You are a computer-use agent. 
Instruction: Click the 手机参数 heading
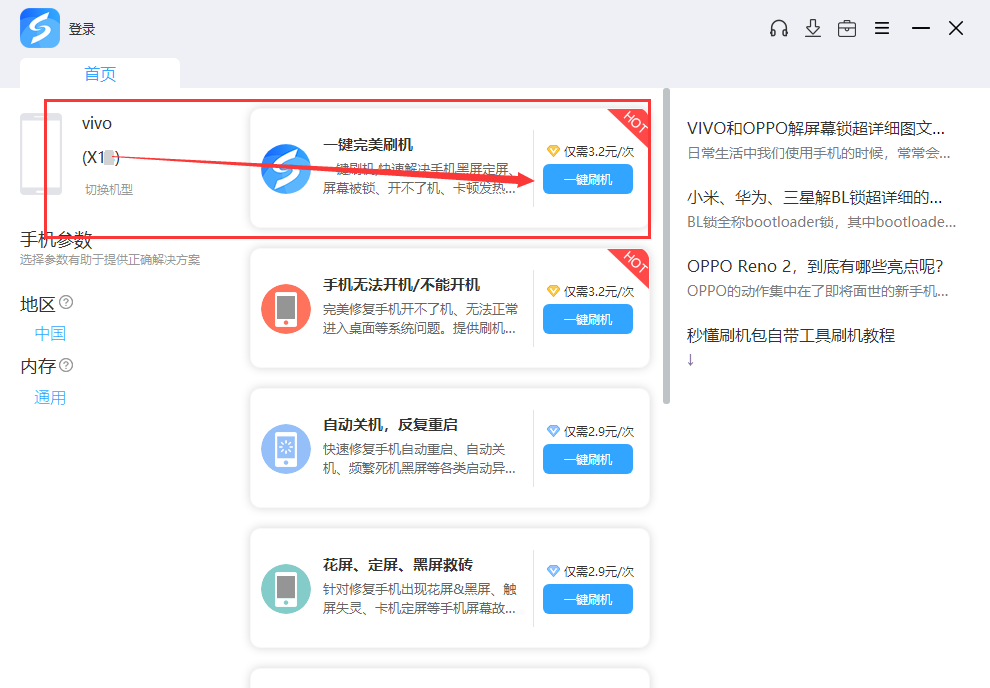56,239
